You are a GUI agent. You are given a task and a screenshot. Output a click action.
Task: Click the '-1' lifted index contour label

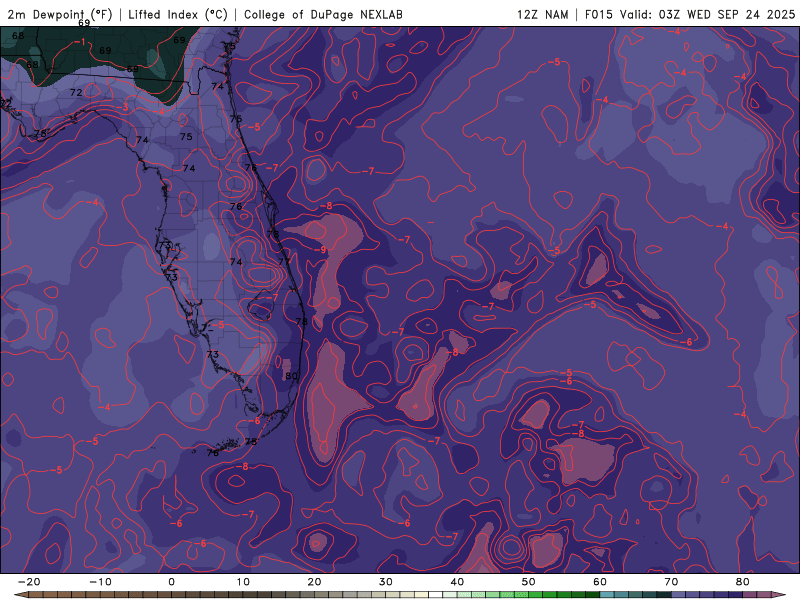(x=80, y=42)
